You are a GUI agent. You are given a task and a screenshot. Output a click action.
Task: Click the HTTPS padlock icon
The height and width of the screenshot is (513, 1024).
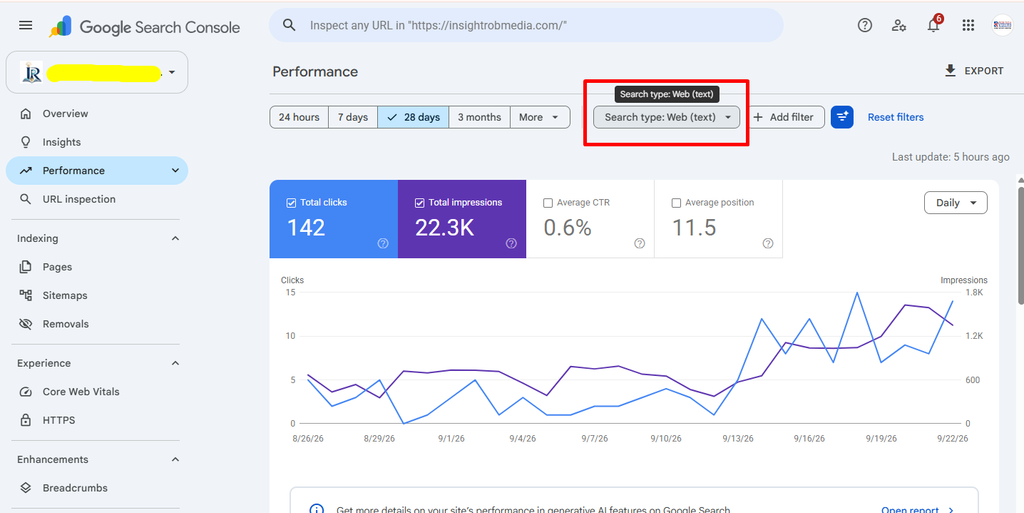(x=25, y=420)
